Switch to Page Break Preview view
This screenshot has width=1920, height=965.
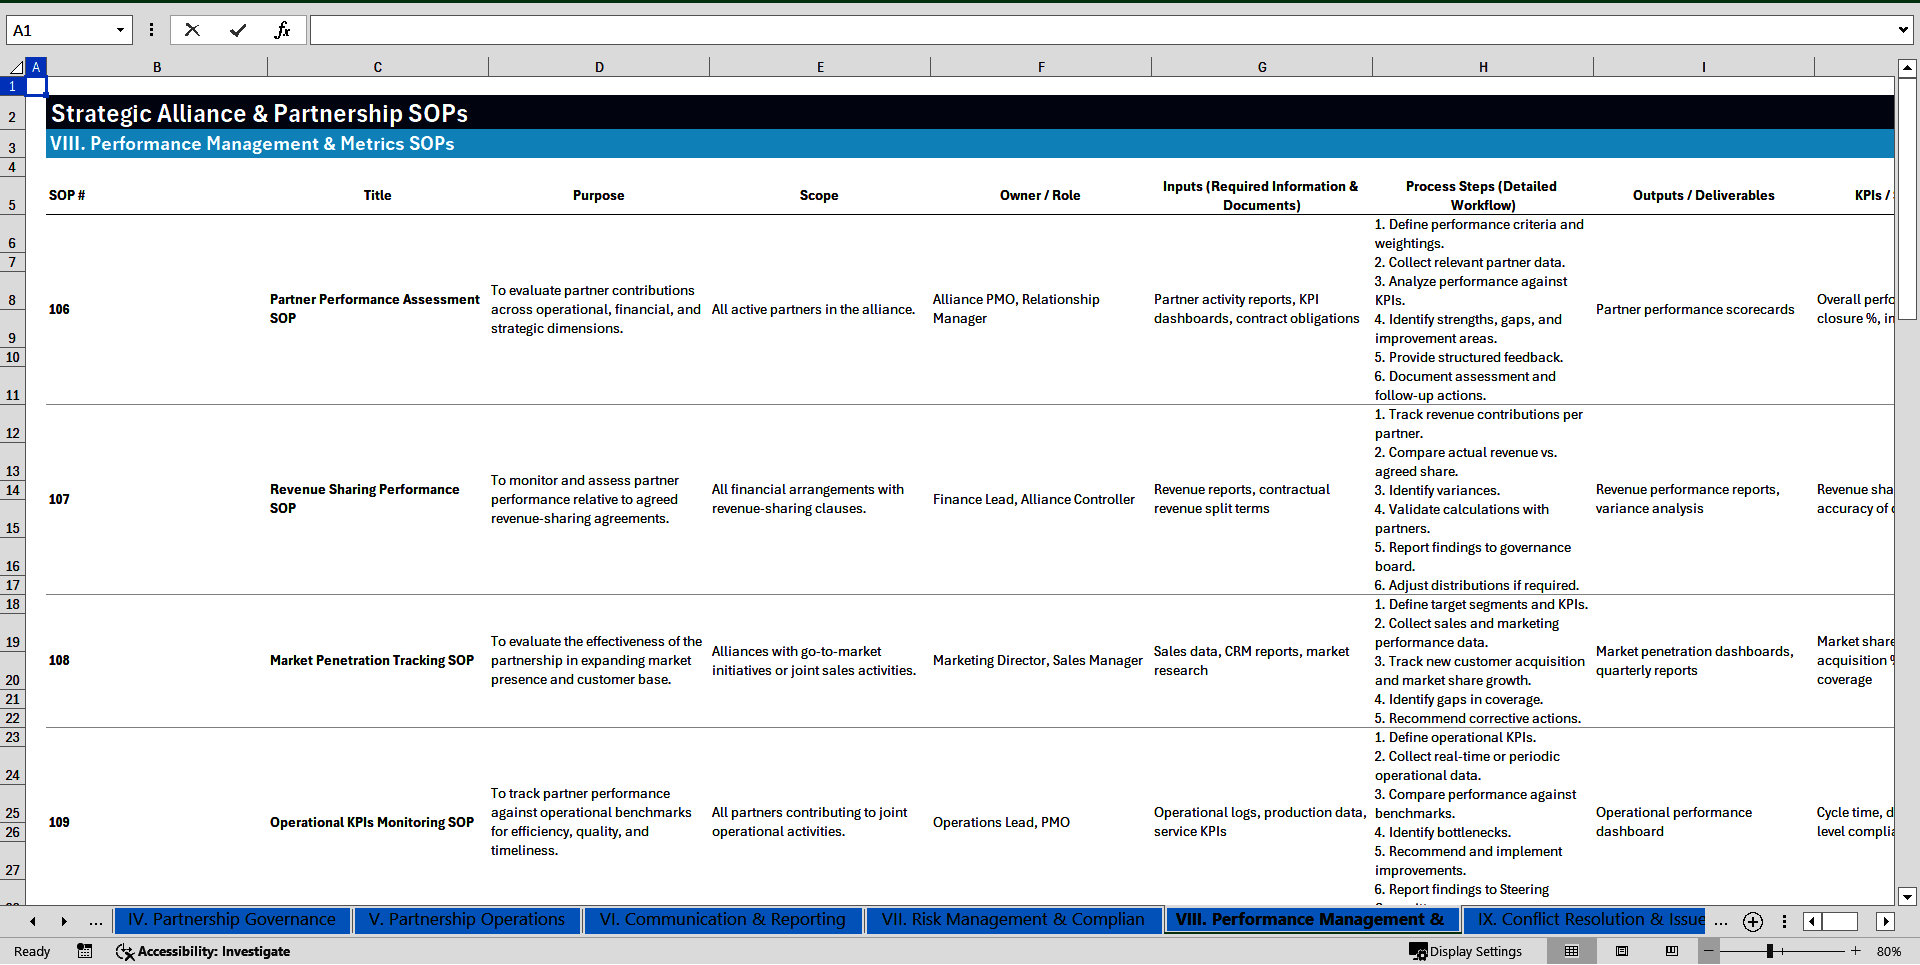[1671, 951]
